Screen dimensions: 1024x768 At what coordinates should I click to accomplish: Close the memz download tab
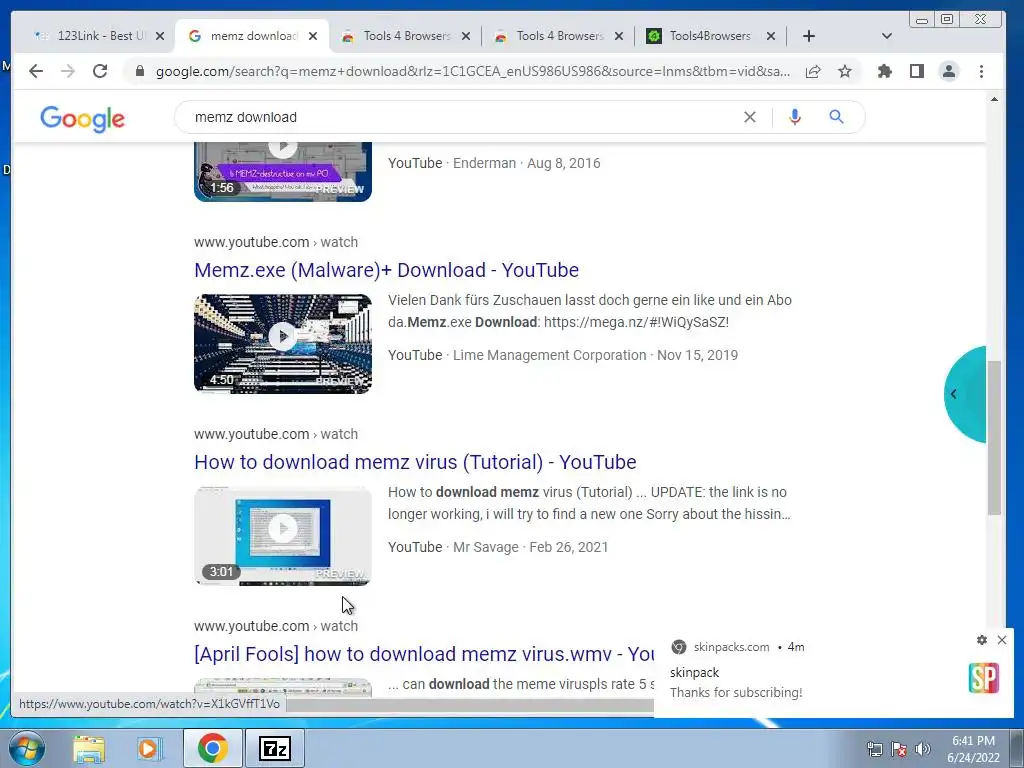(313, 36)
